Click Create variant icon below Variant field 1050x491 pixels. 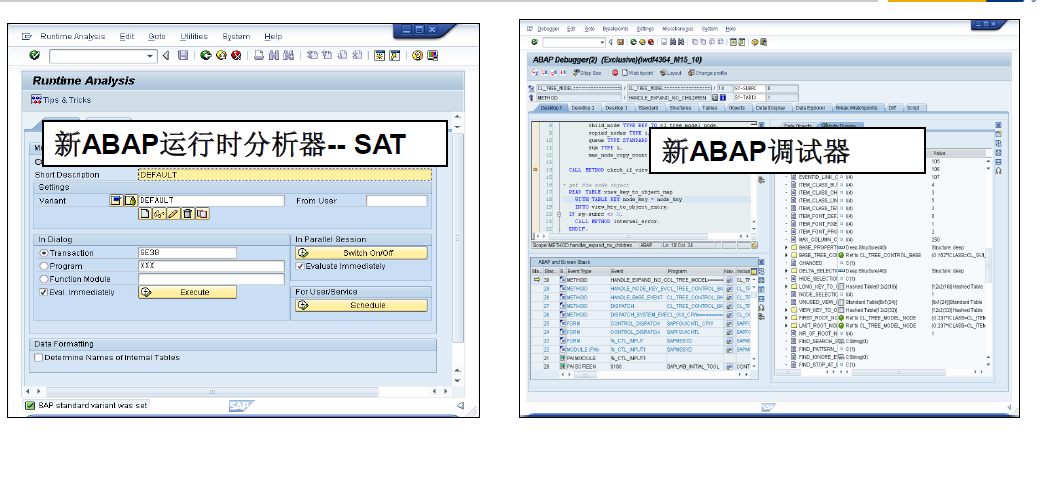tap(145, 214)
